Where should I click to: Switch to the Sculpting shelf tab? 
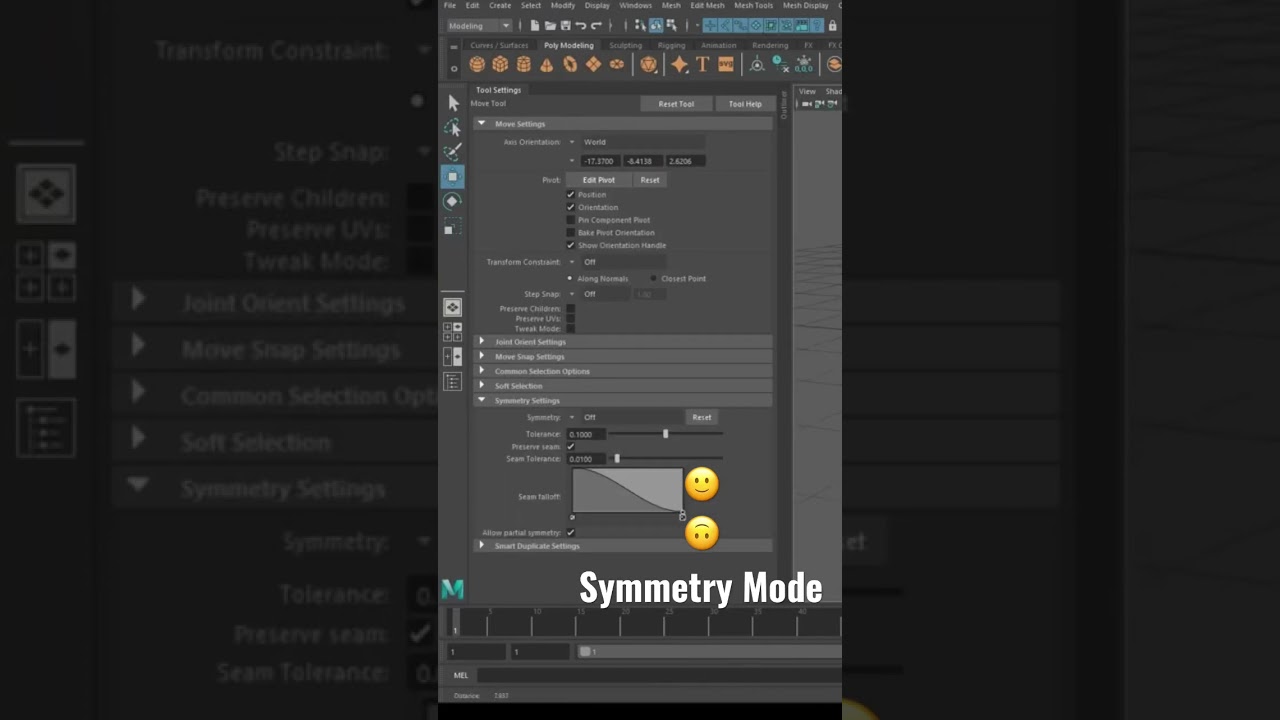[x=626, y=45]
